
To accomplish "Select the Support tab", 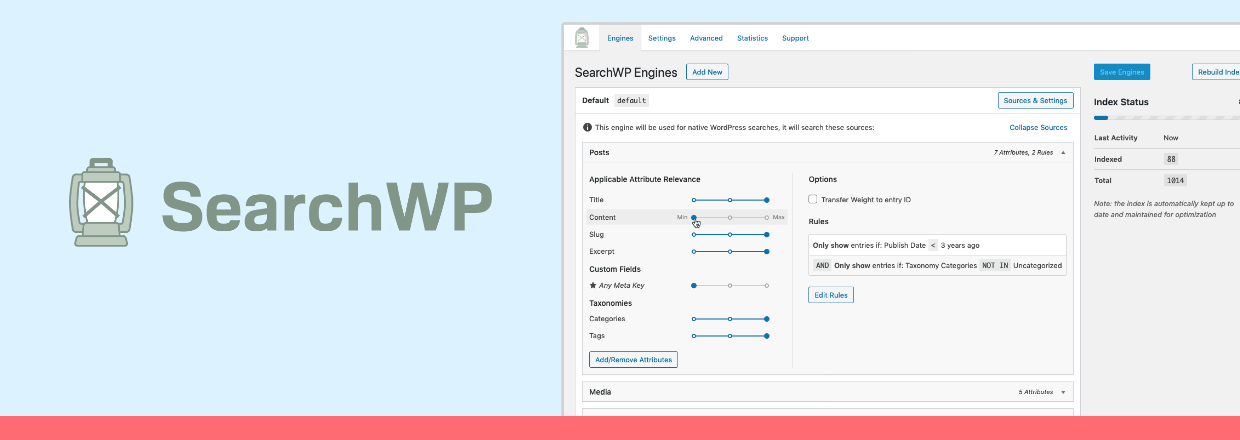I will (x=795, y=38).
